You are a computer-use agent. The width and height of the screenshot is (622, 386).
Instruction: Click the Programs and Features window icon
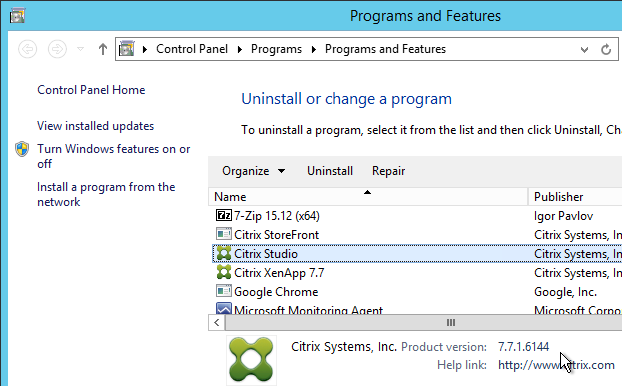[17, 16]
